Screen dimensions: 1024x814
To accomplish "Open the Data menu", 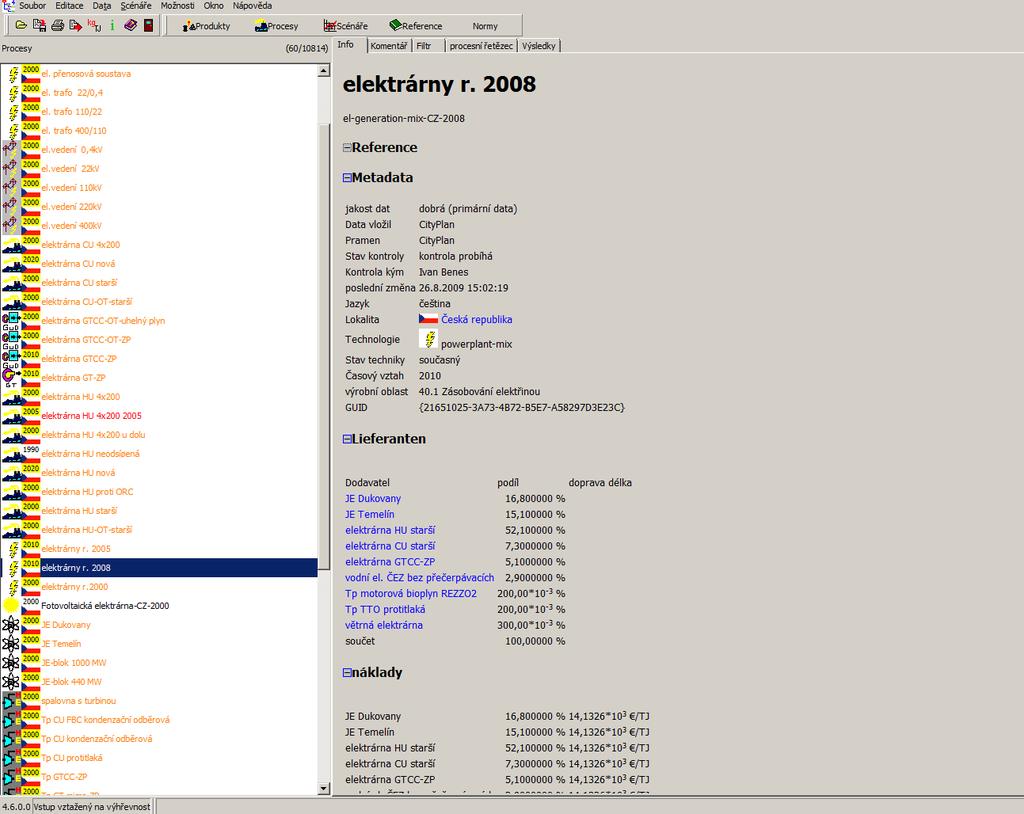I will coord(102,6).
